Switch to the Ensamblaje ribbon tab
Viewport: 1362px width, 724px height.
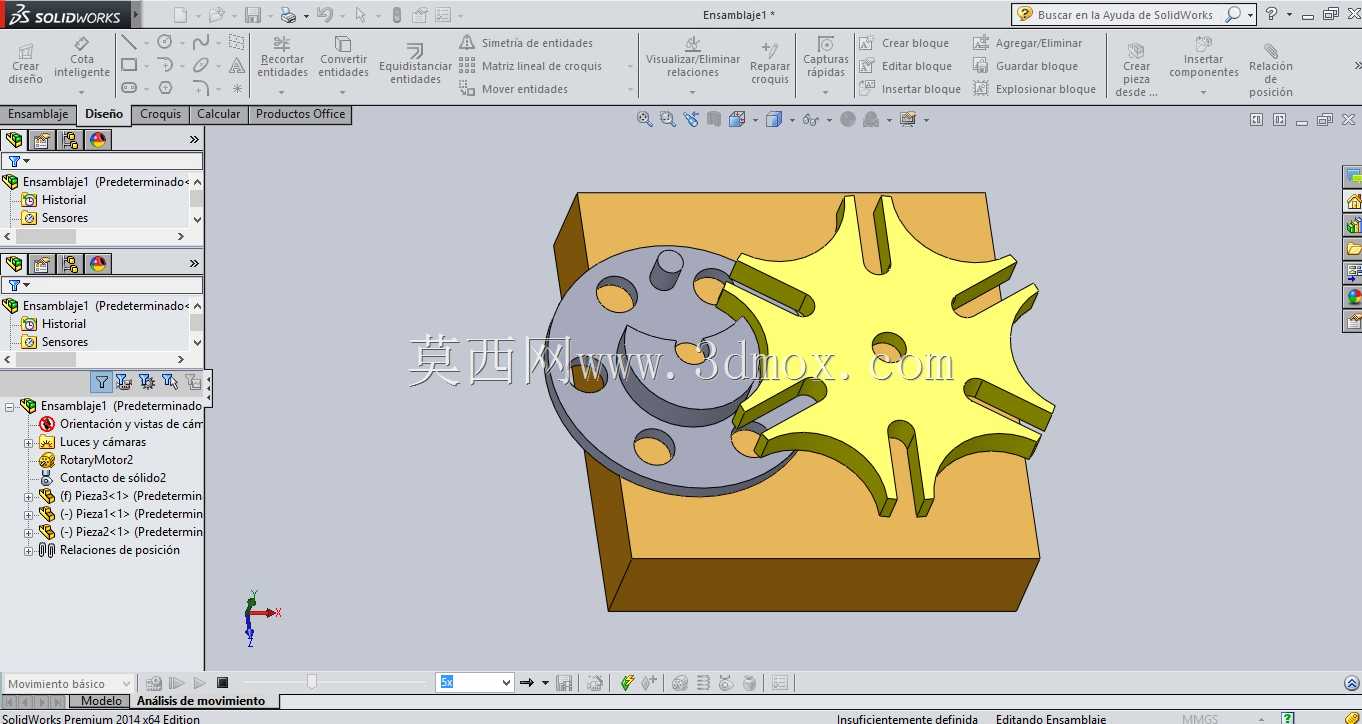point(38,114)
